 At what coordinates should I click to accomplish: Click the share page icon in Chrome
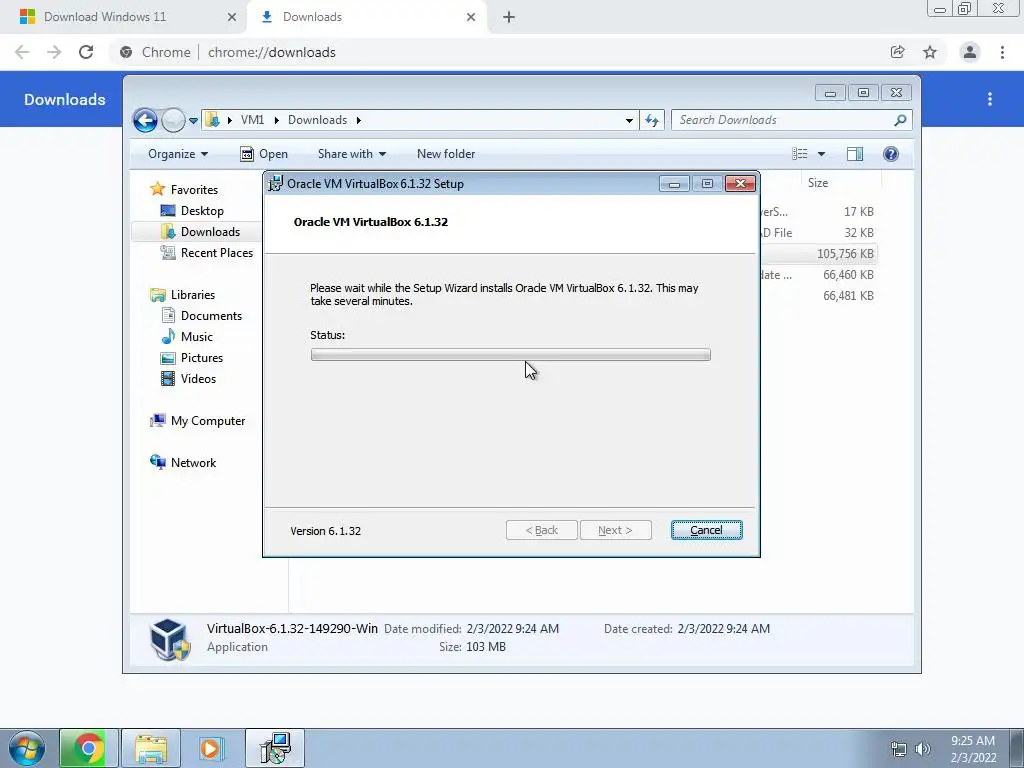click(898, 52)
